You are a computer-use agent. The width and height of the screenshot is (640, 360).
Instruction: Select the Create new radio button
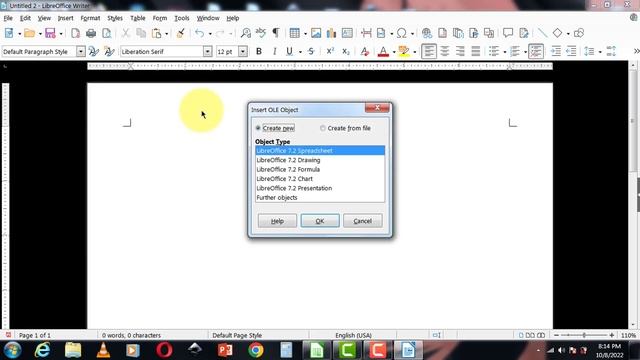click(258, 128)
